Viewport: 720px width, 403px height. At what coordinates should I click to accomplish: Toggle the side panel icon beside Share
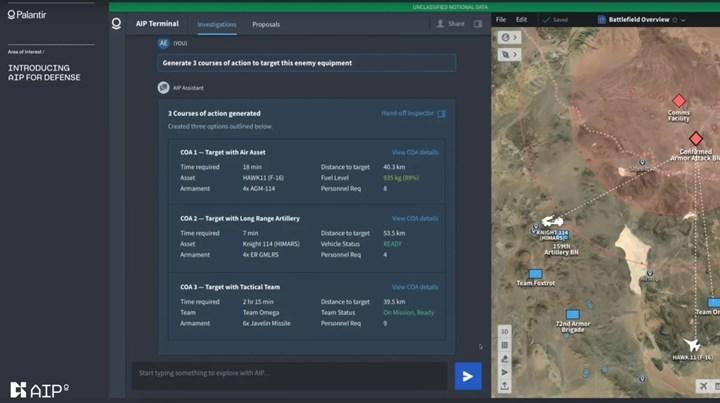(x=478, y=23)
